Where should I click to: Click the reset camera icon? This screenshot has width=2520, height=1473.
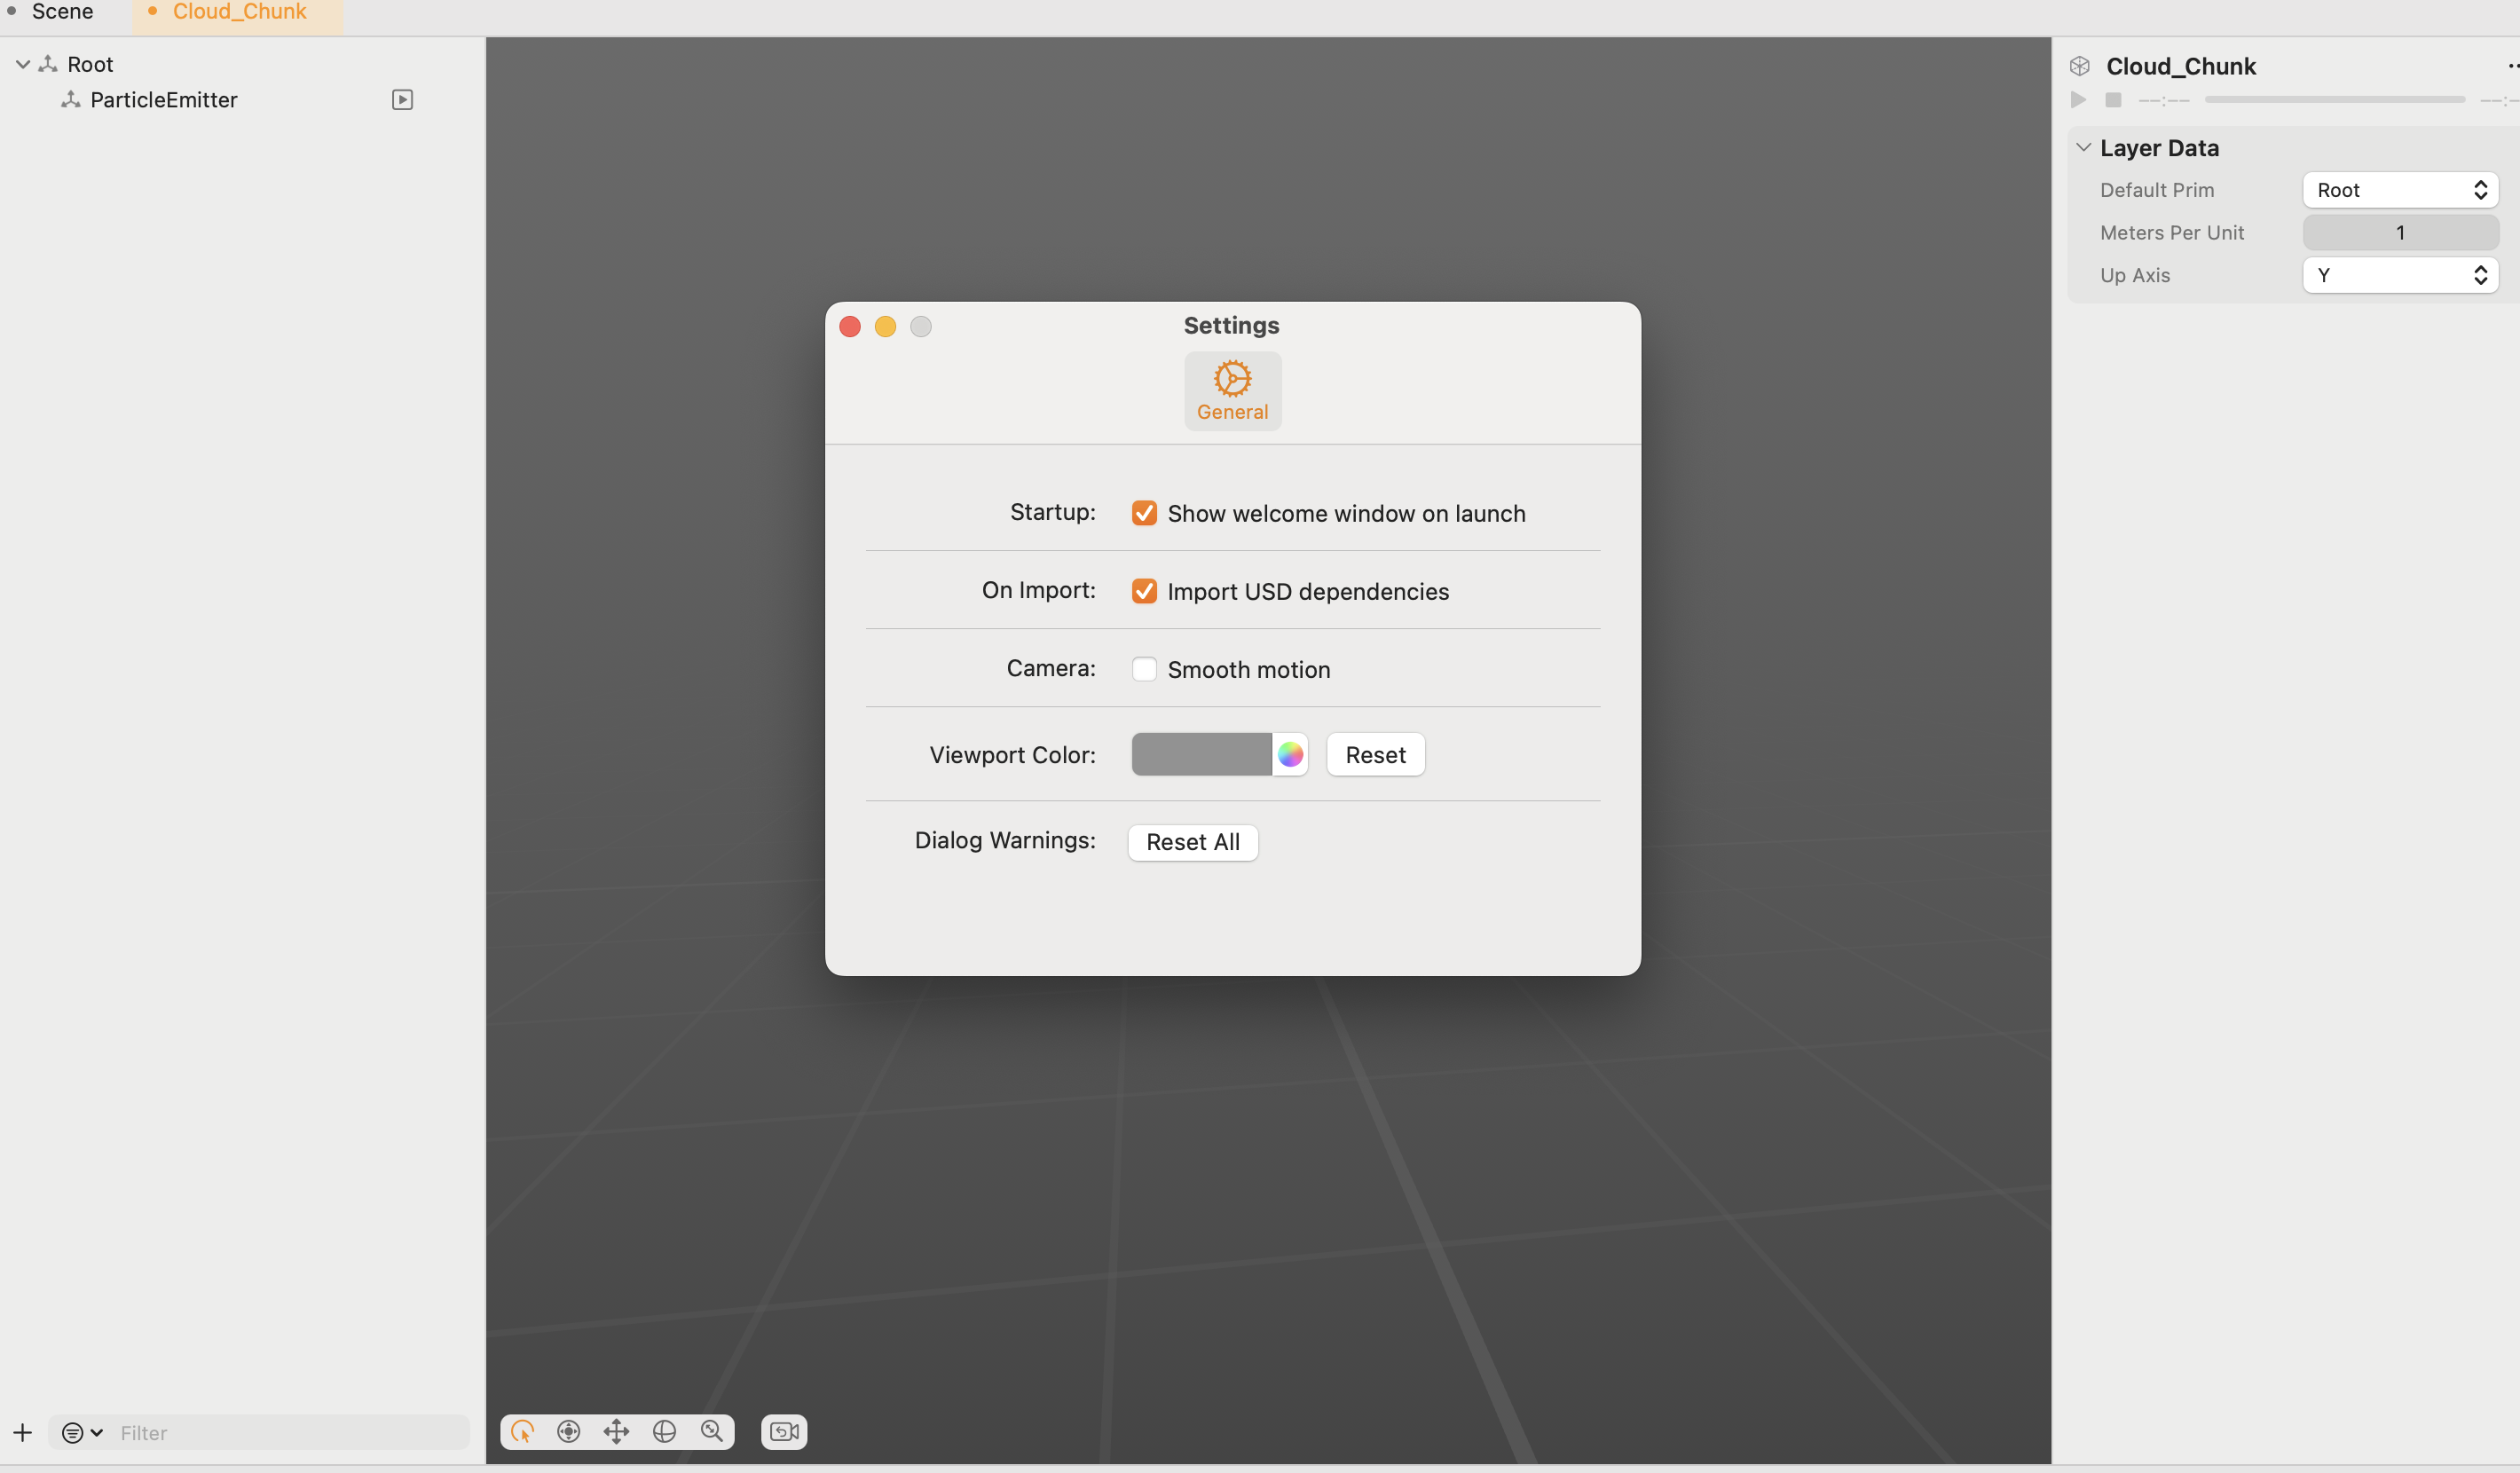[784, 1431]
